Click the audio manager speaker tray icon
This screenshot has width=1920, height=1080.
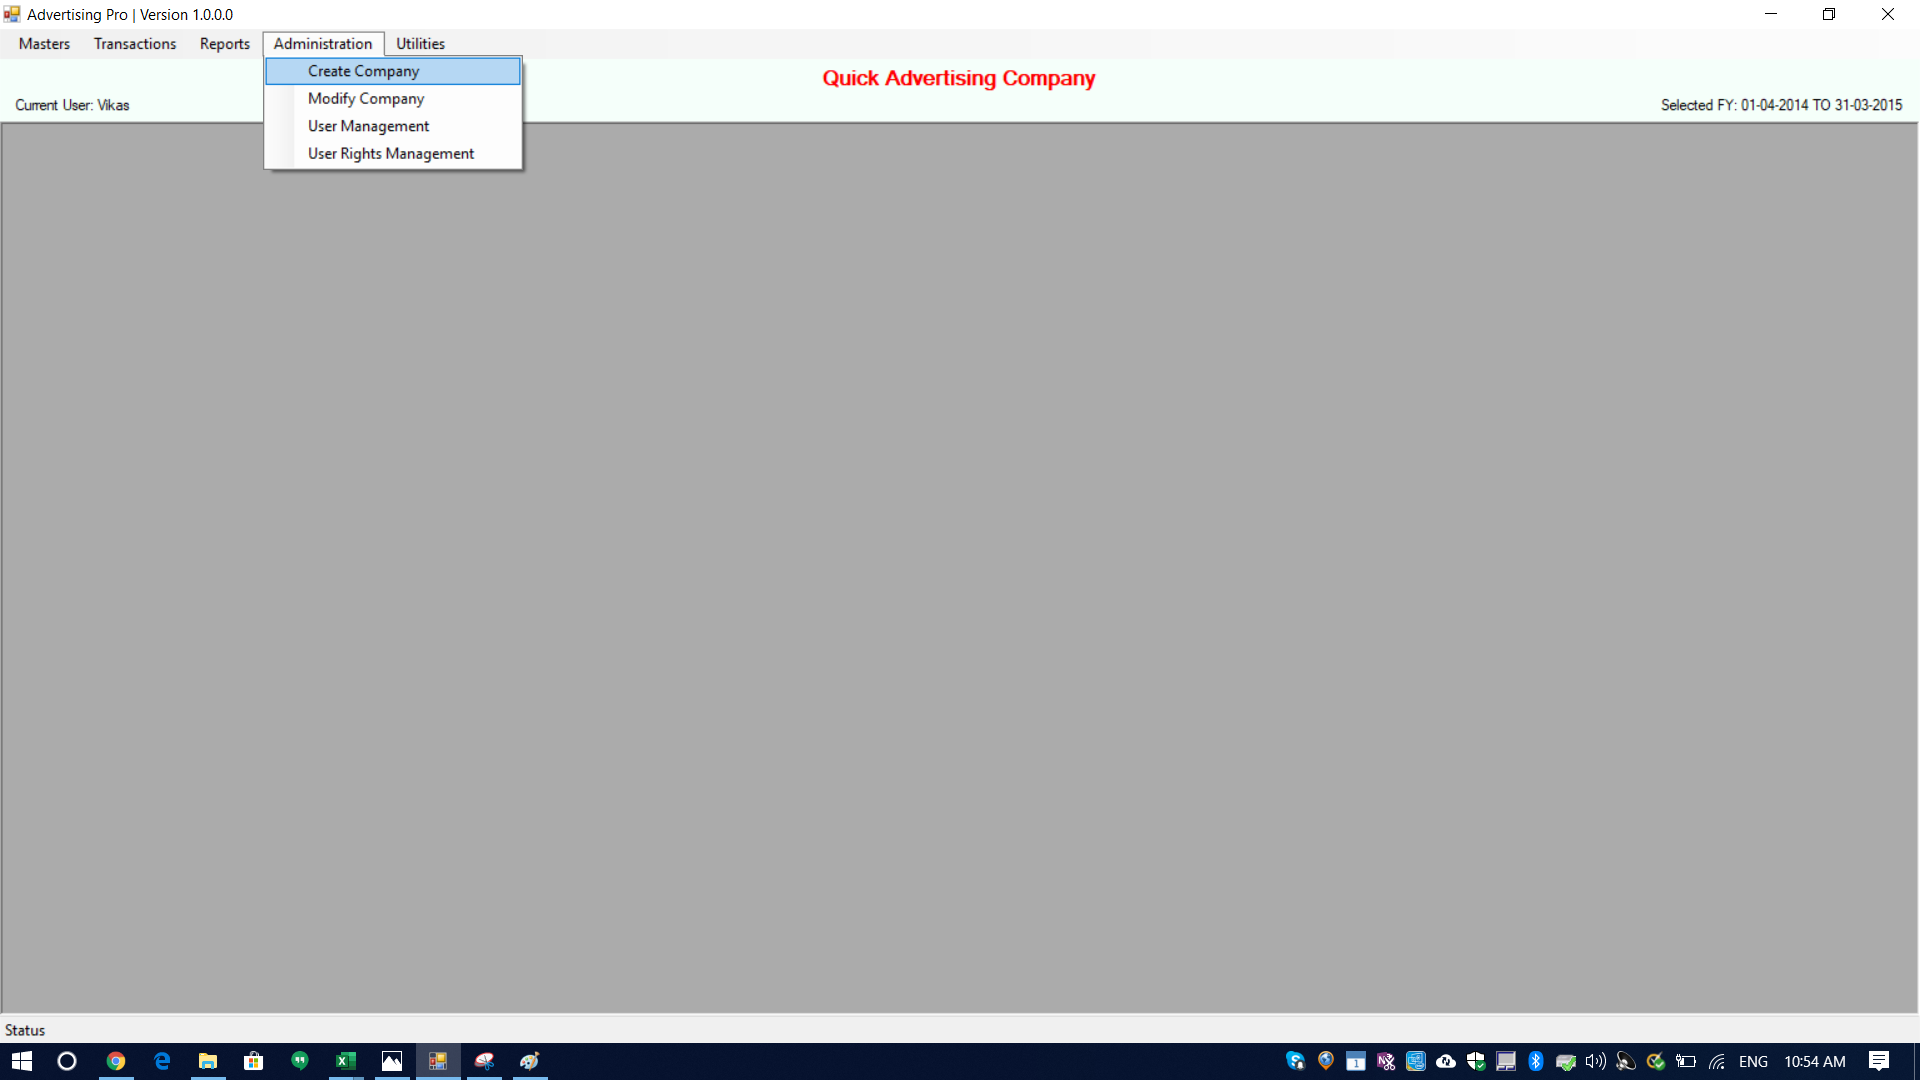coord(1626,1061)
